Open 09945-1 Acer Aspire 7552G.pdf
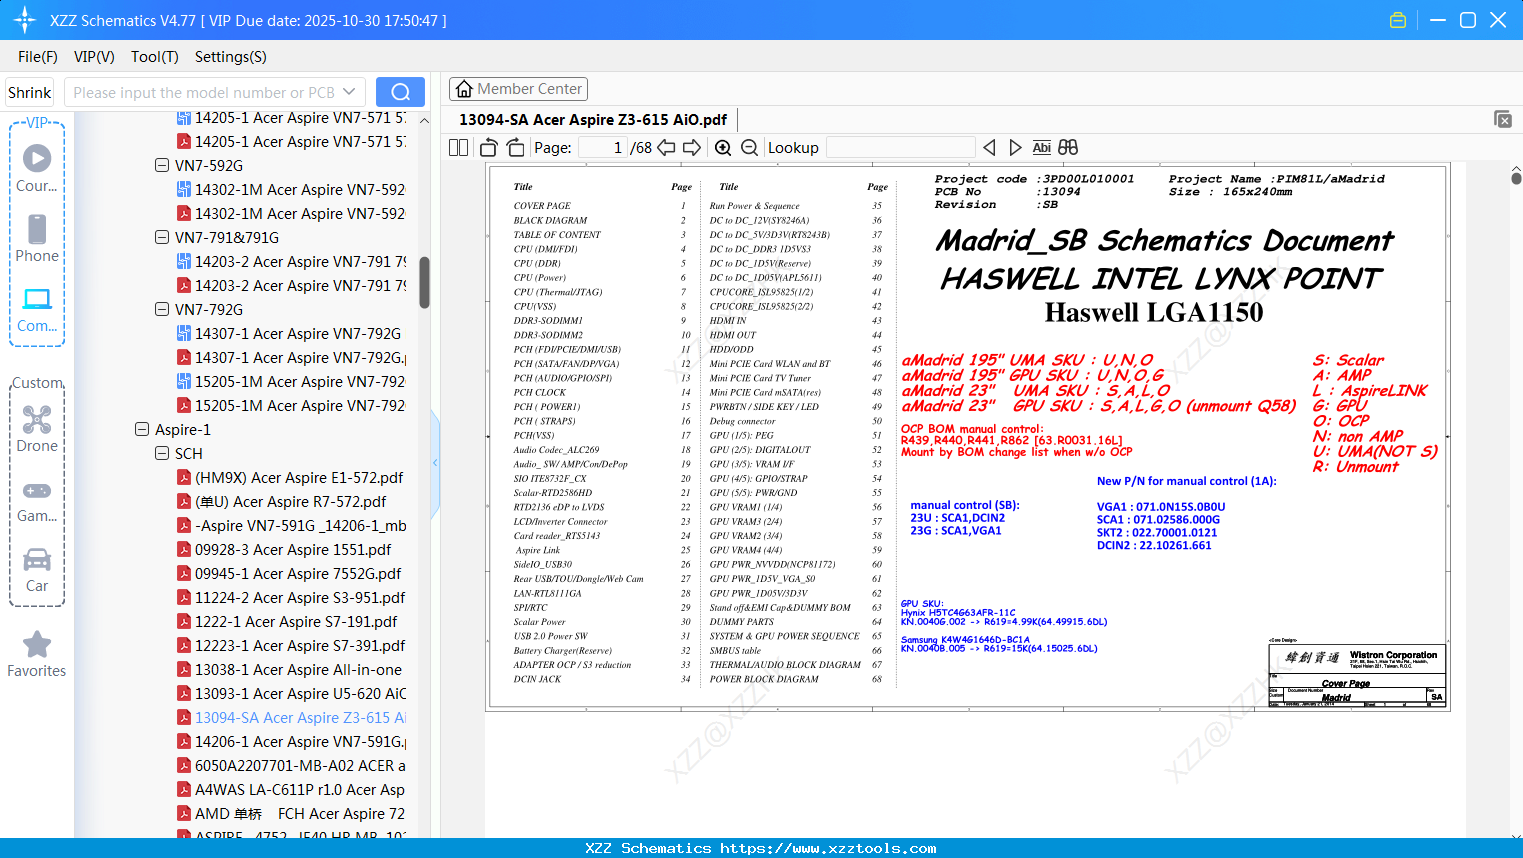The height and width of the screenshot is (858, 1523). click(x=289, y=574)
